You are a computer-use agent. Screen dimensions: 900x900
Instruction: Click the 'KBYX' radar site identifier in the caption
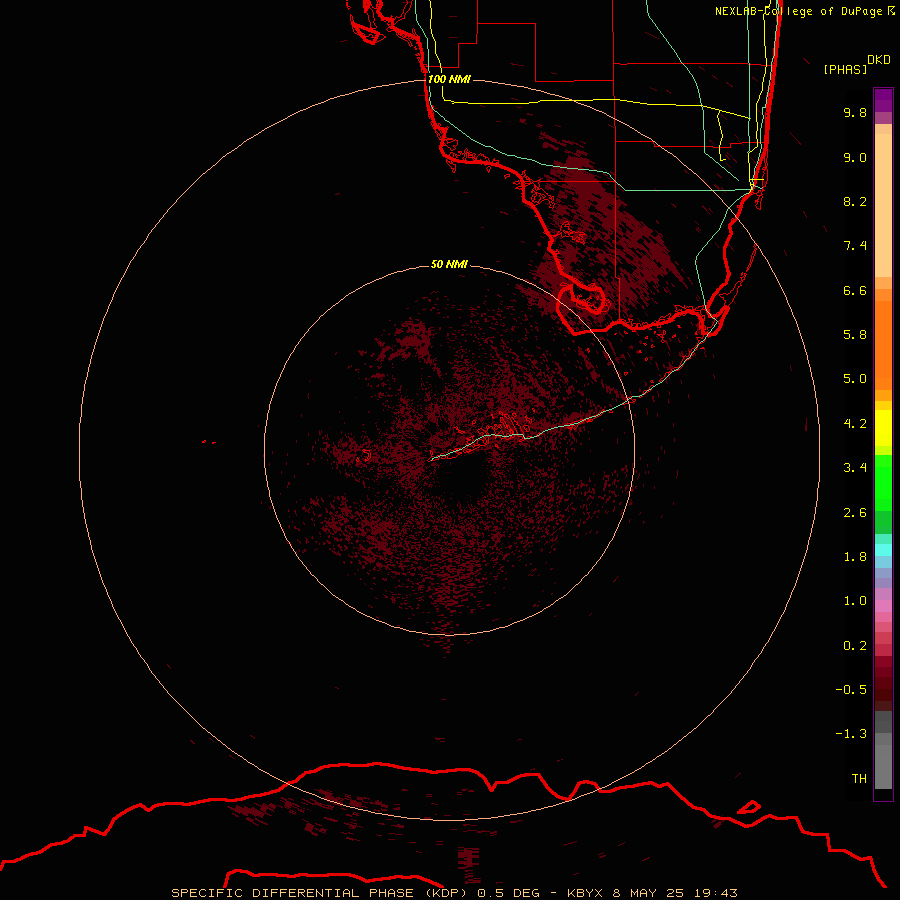pyautogui.click(x=585, y=893)
